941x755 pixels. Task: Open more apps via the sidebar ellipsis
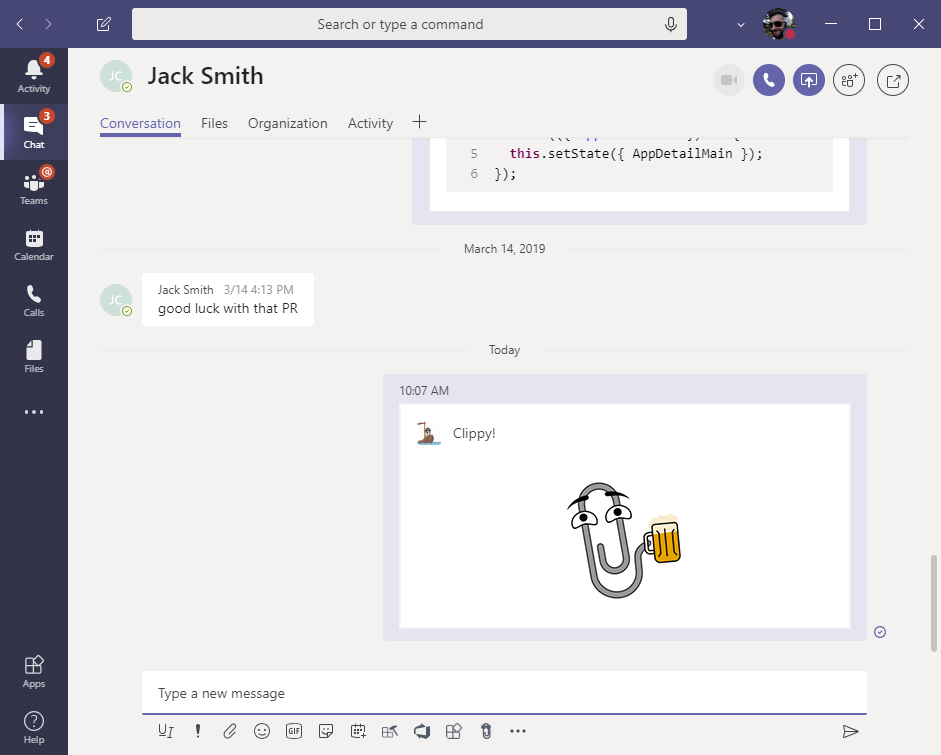coord(33,411)
